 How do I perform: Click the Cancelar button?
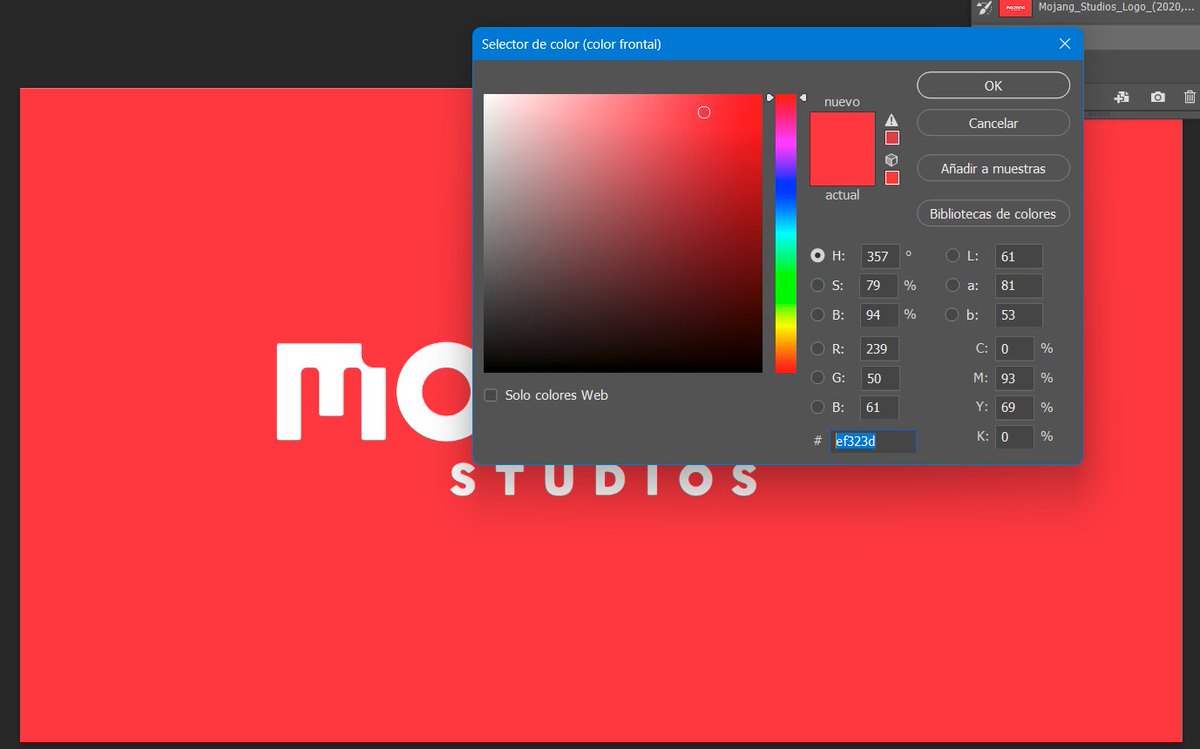click(x=993, y=123)
